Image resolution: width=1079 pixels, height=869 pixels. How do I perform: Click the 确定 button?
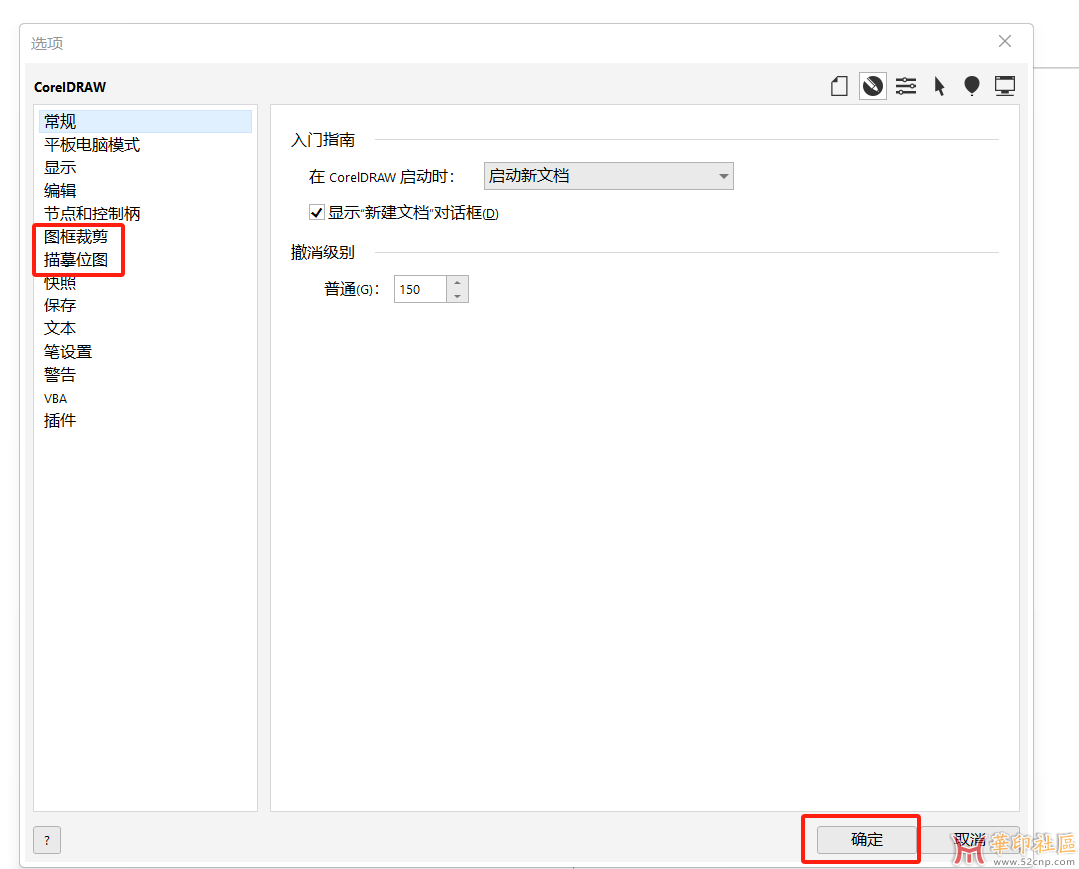coord(866,839)
